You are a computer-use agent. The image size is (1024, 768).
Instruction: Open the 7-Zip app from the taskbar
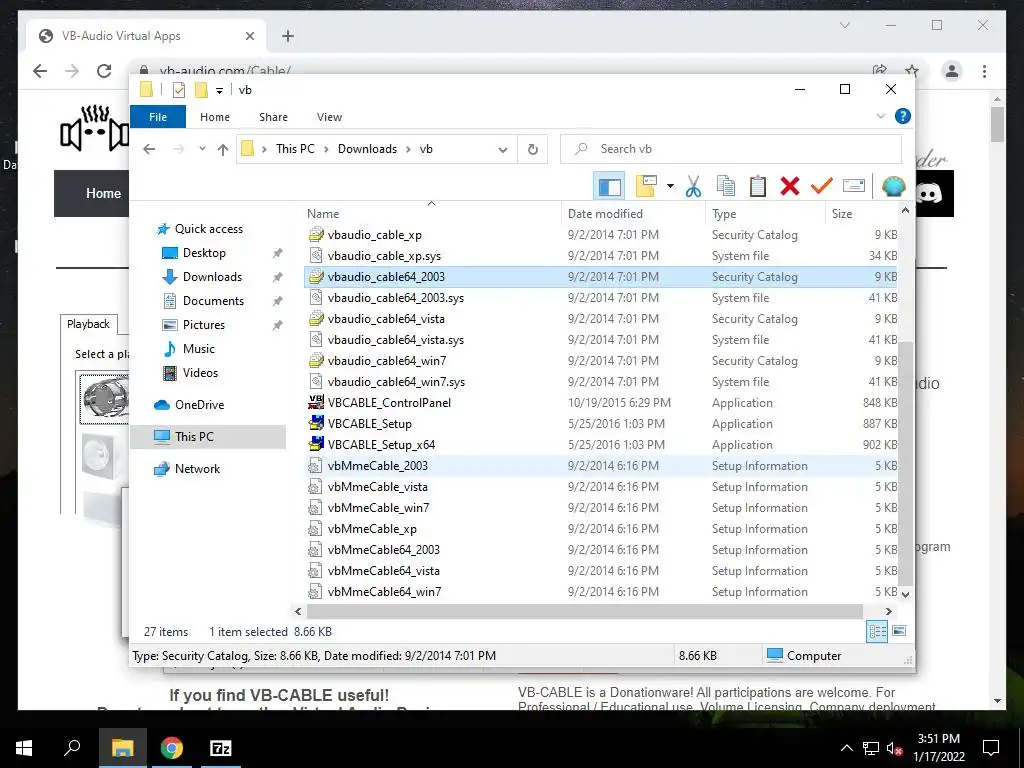[x=221, y=748]
